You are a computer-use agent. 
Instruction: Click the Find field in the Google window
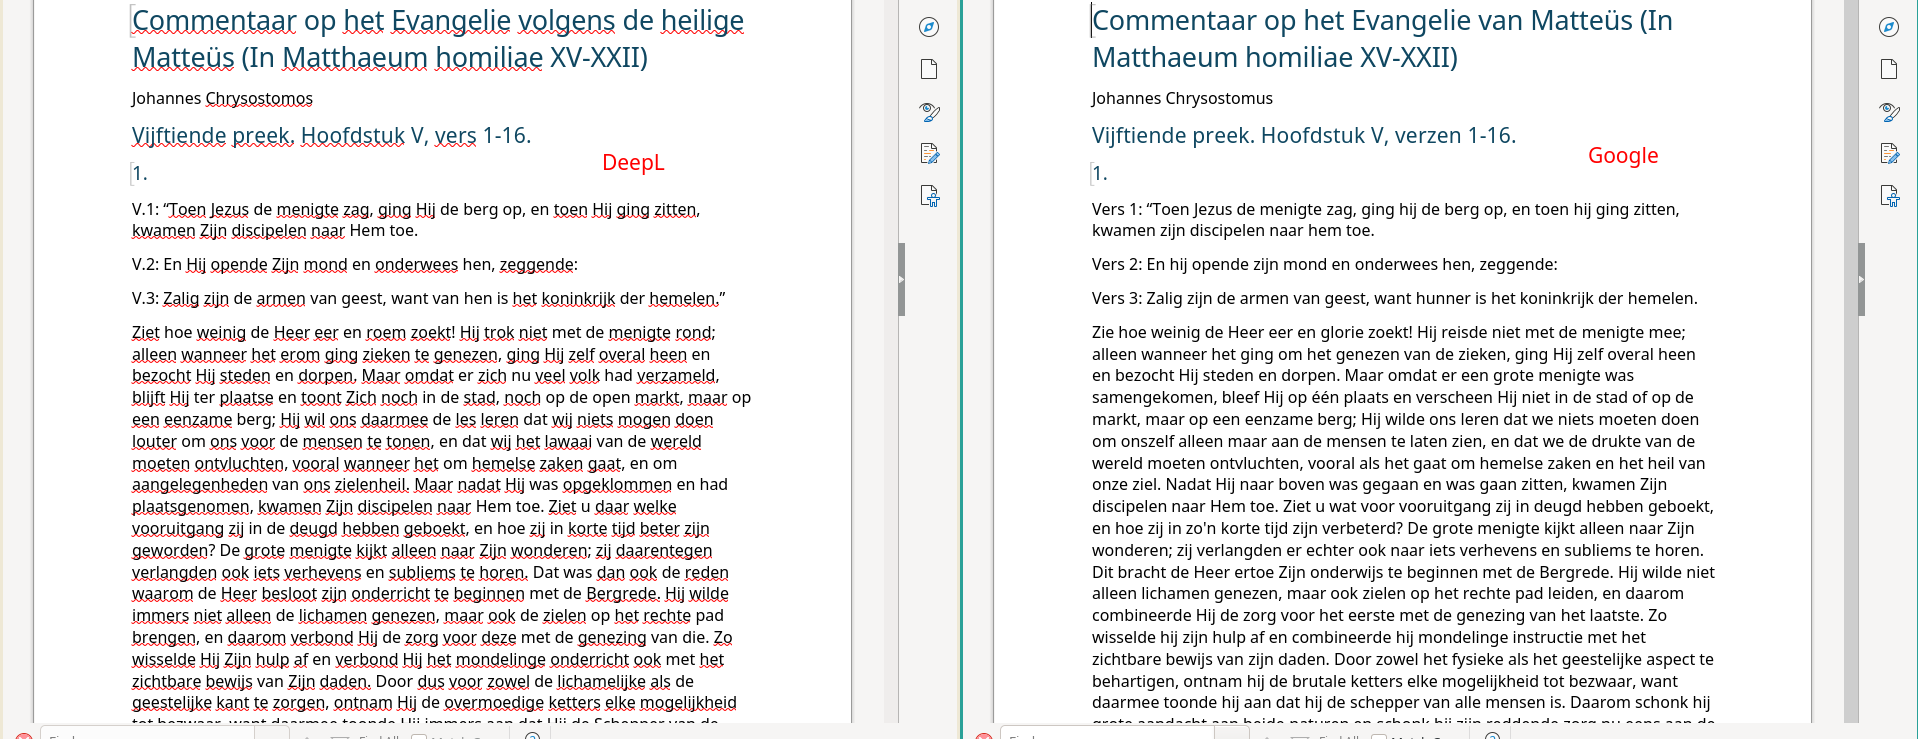(1110, 735)
